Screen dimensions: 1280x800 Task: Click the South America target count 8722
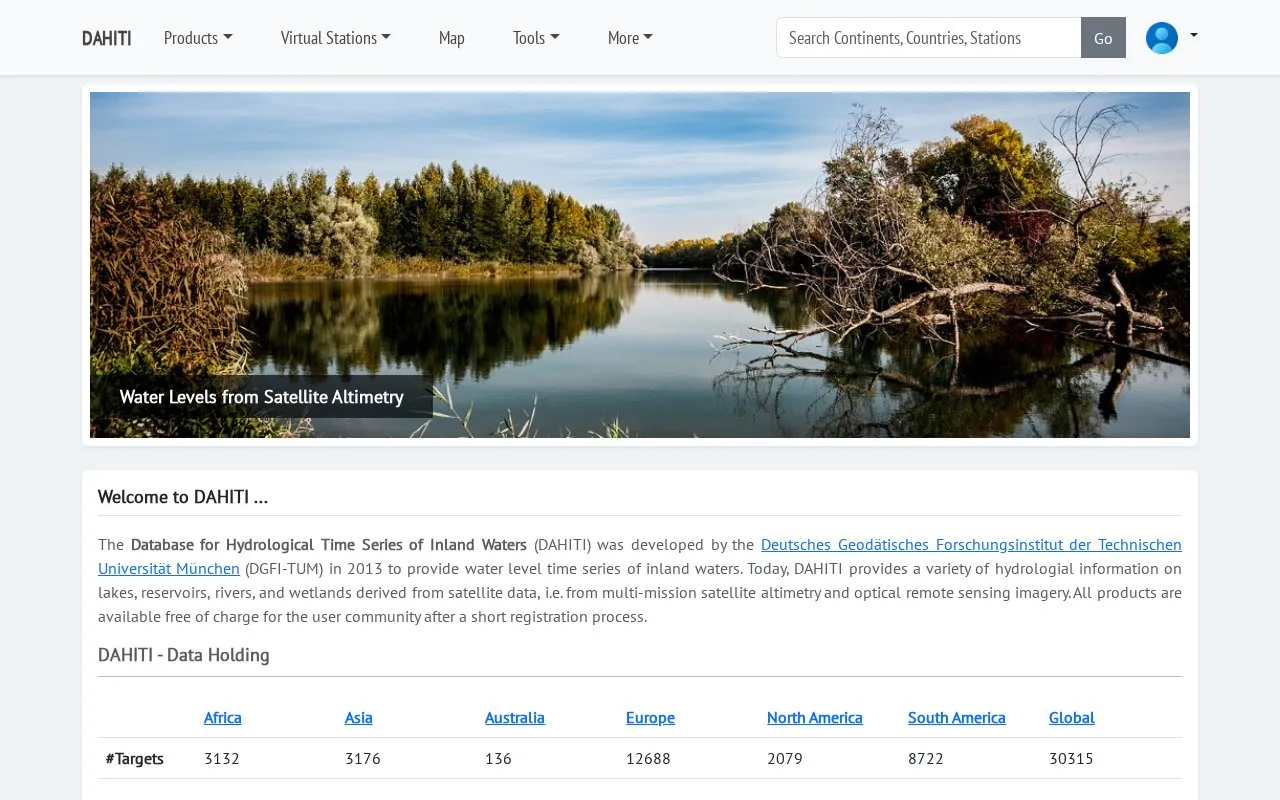click(x=926, y=759)
